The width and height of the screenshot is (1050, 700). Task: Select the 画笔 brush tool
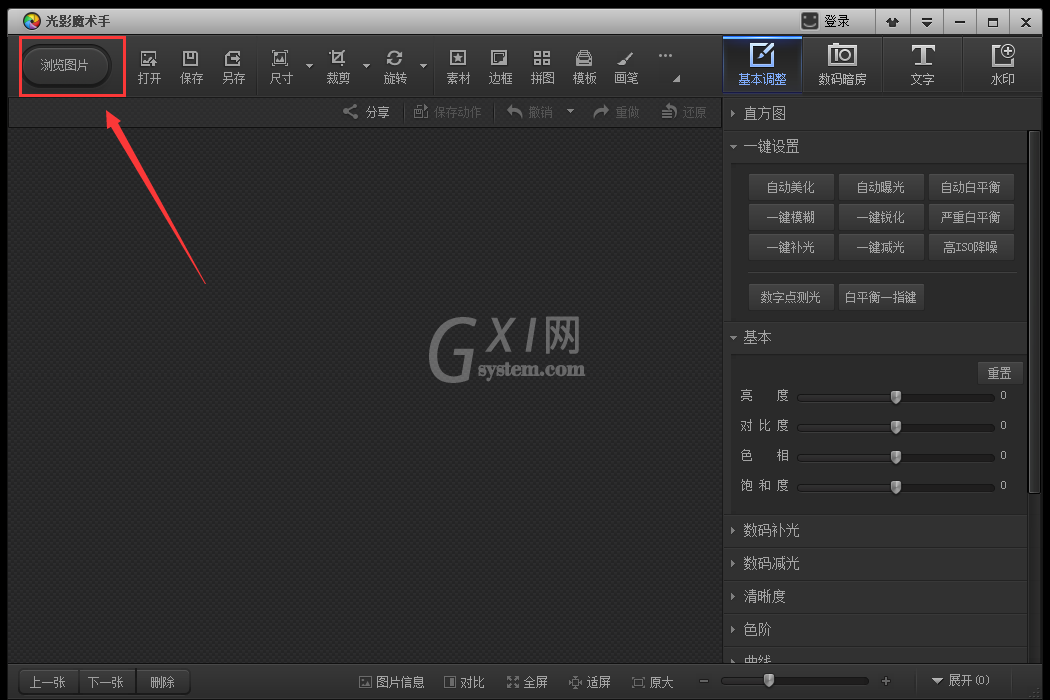[626, 67]
